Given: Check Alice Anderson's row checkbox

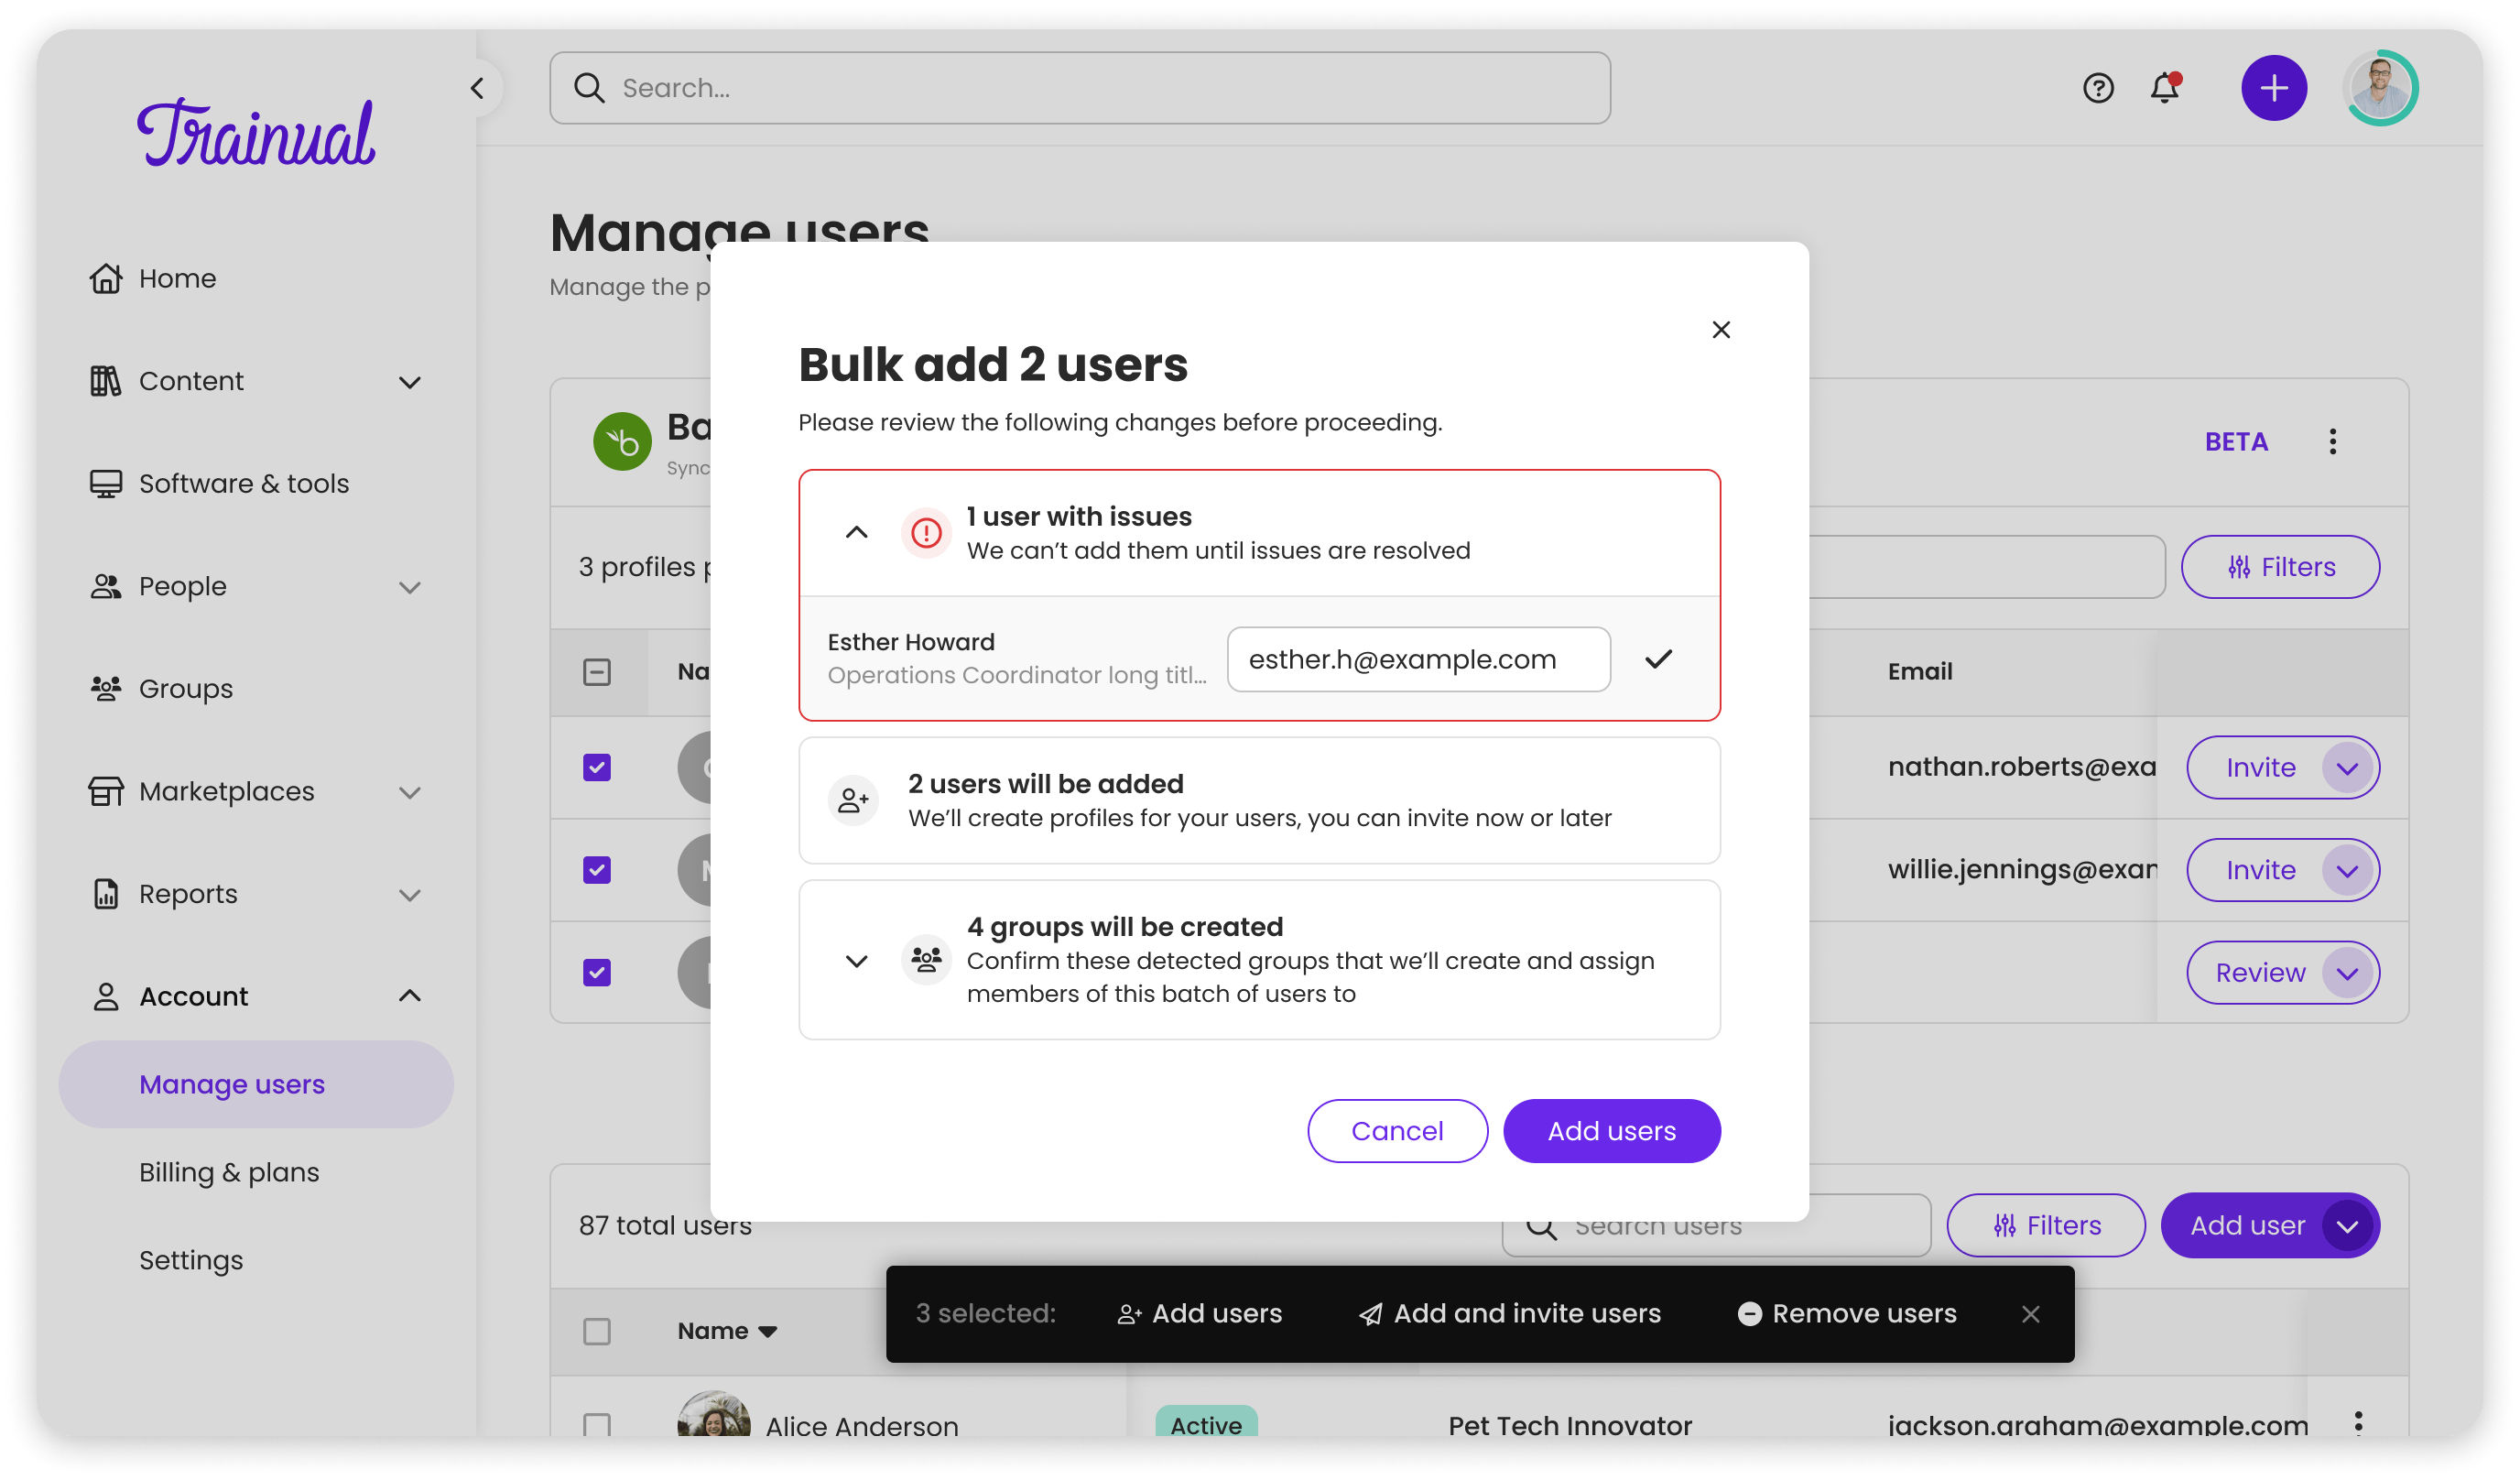Looking at the screenshot, I should [597, 1424].
